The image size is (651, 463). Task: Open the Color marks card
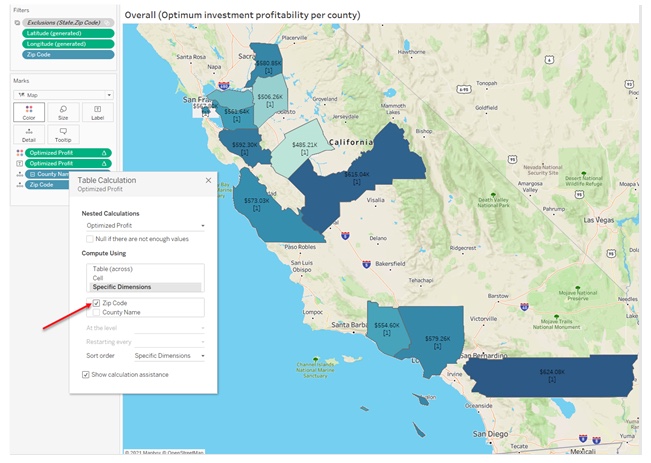coord(29,113)
